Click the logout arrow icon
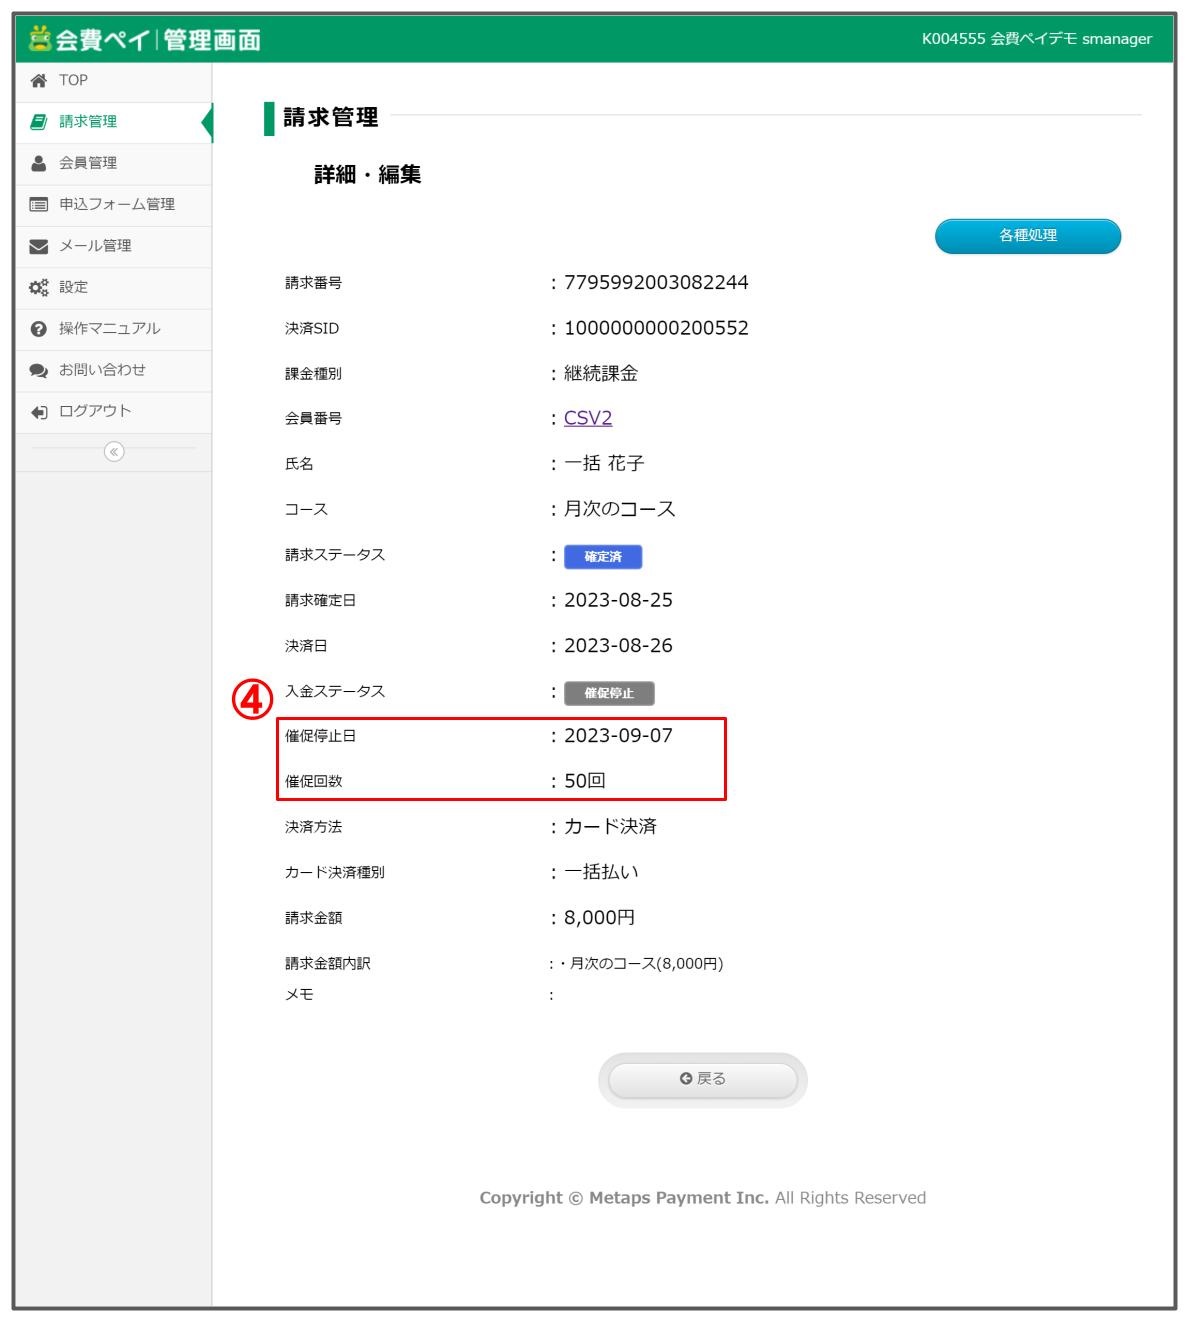1186x1318 pixels. click(39, 412)
